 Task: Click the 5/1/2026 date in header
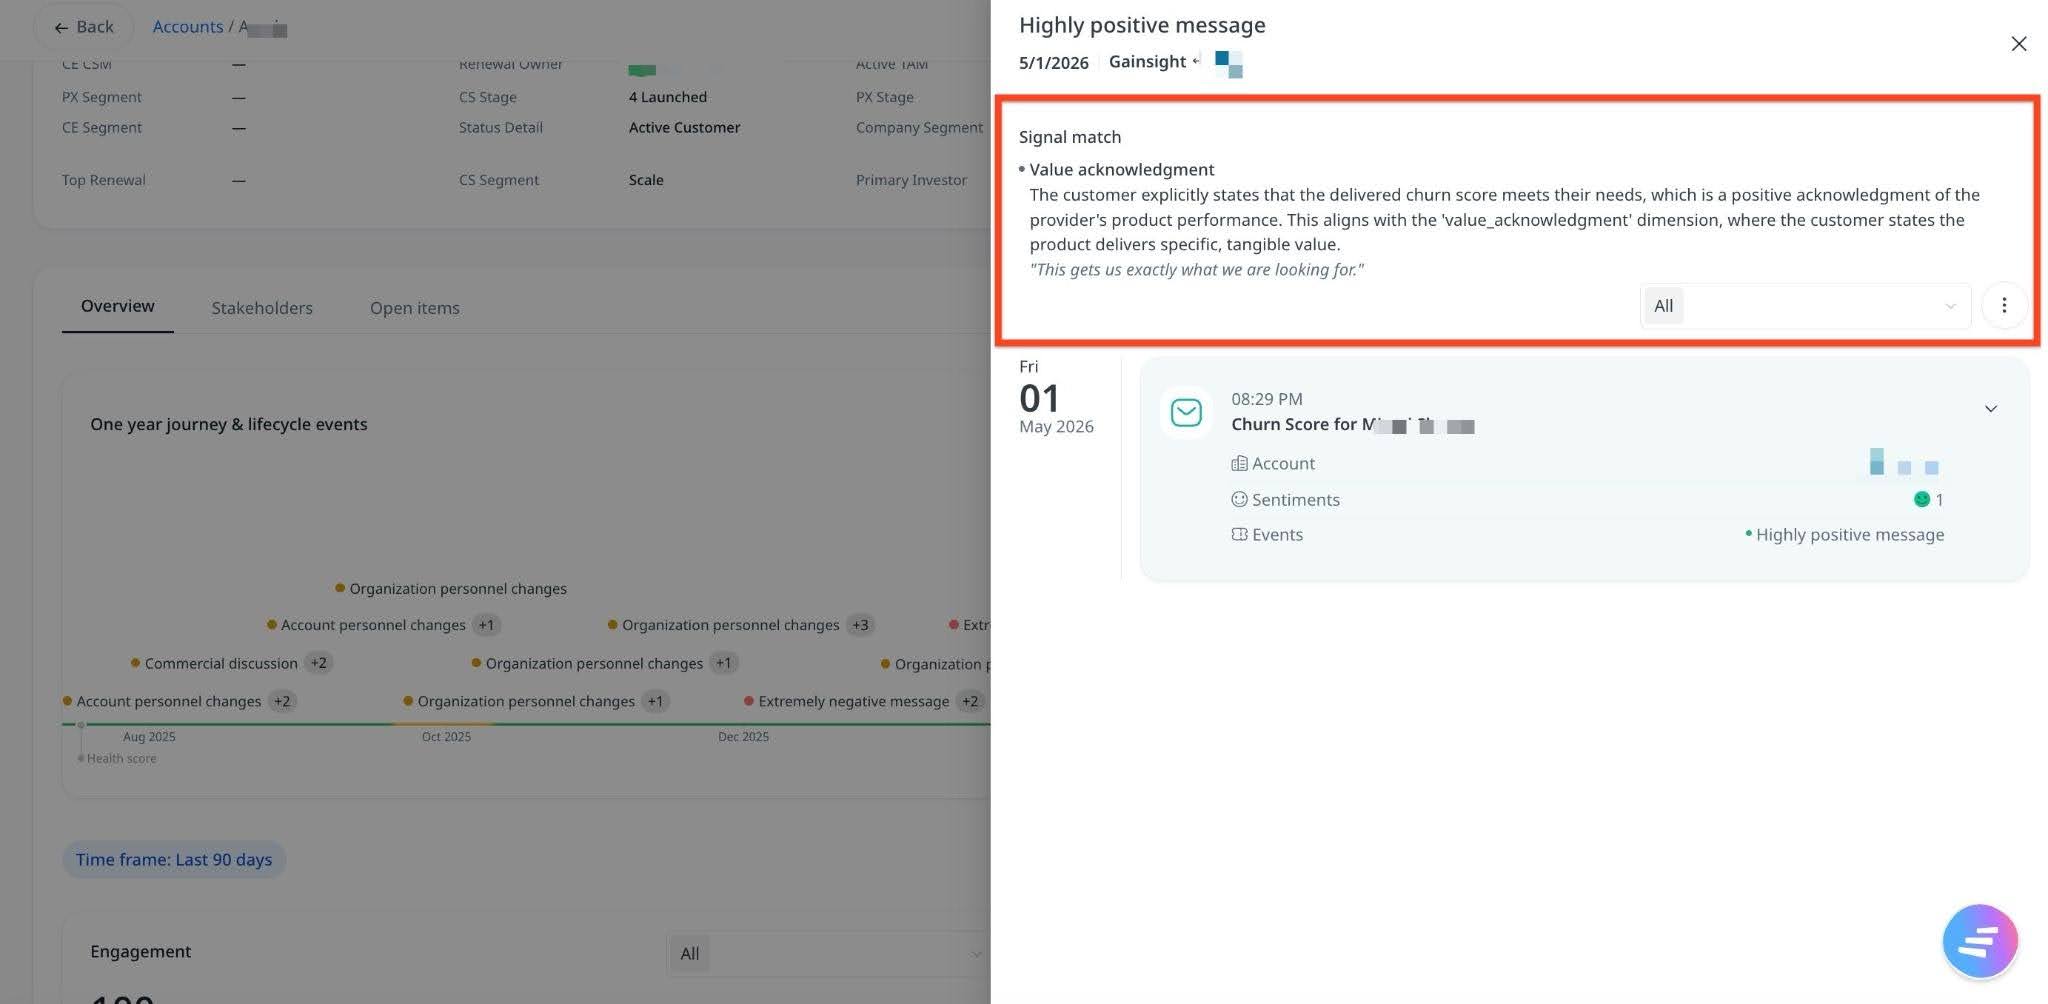click(1054, 62)
